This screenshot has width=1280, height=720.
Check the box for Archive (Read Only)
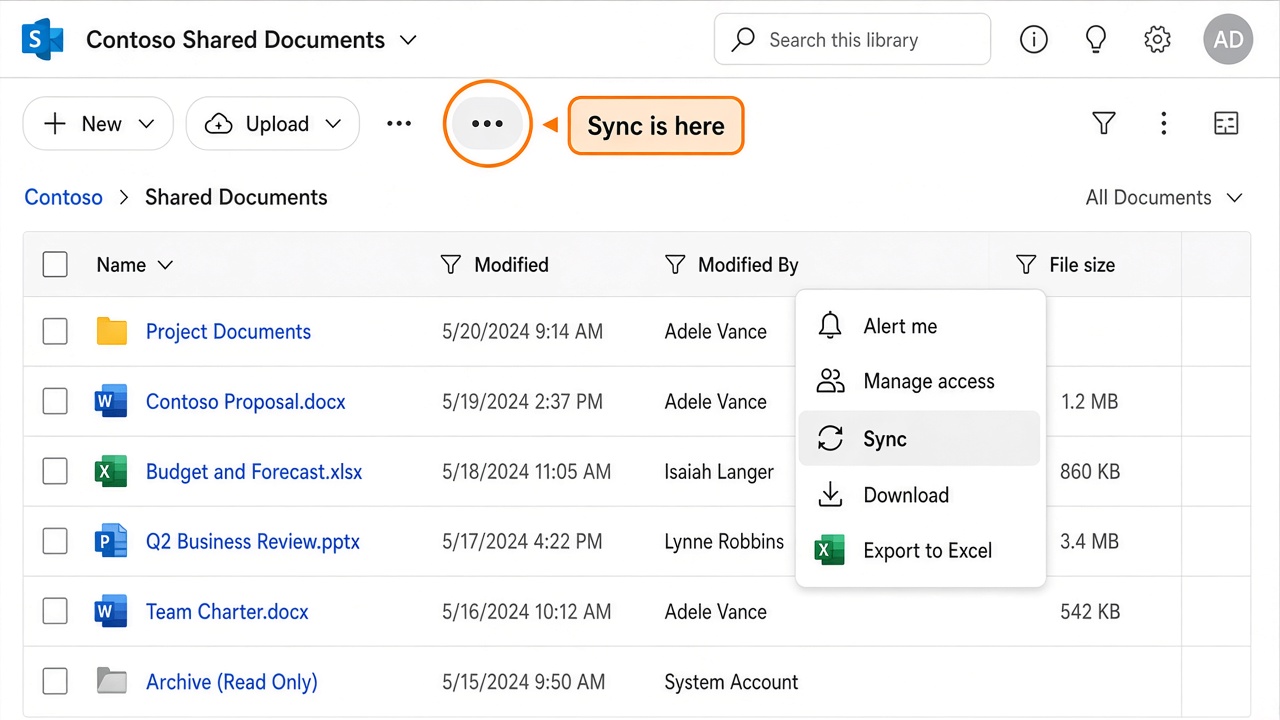point(55,681)
